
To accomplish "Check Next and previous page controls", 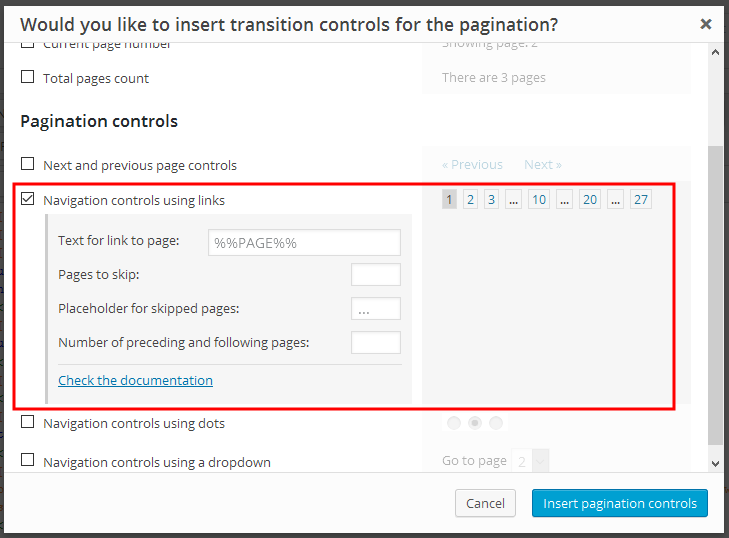I will click(27, 164).
